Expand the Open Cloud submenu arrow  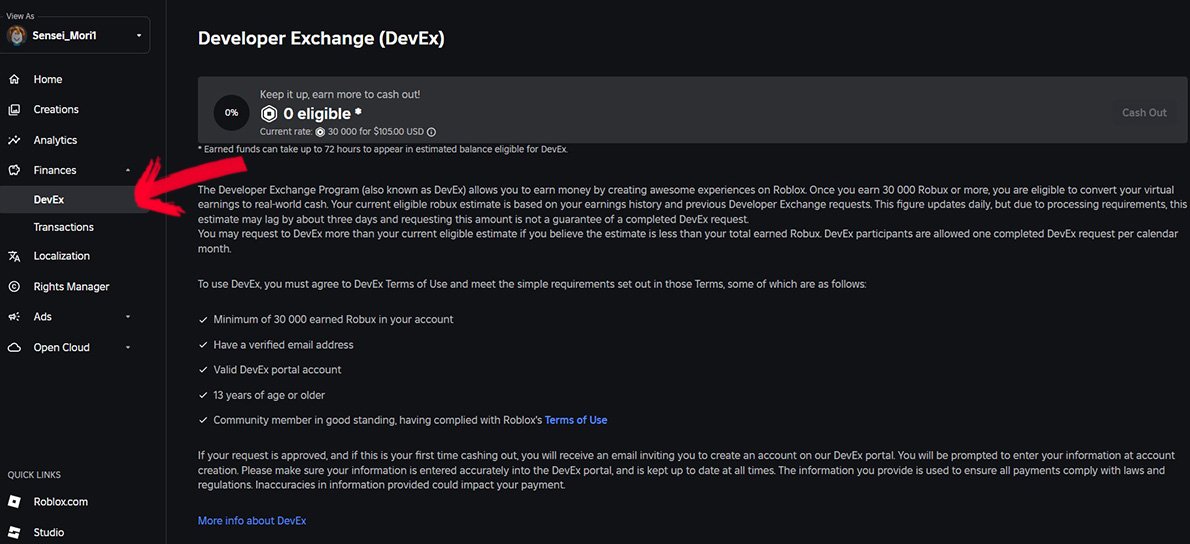pos(128,347)
